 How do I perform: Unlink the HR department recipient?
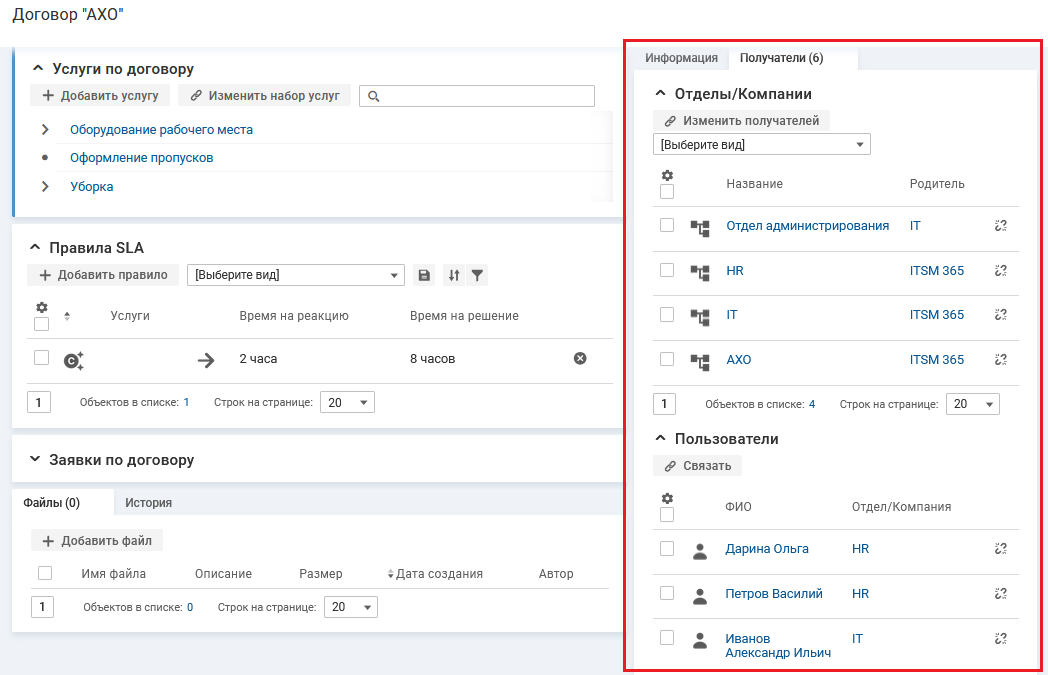pyautogui.click(x=1000, y=270)
